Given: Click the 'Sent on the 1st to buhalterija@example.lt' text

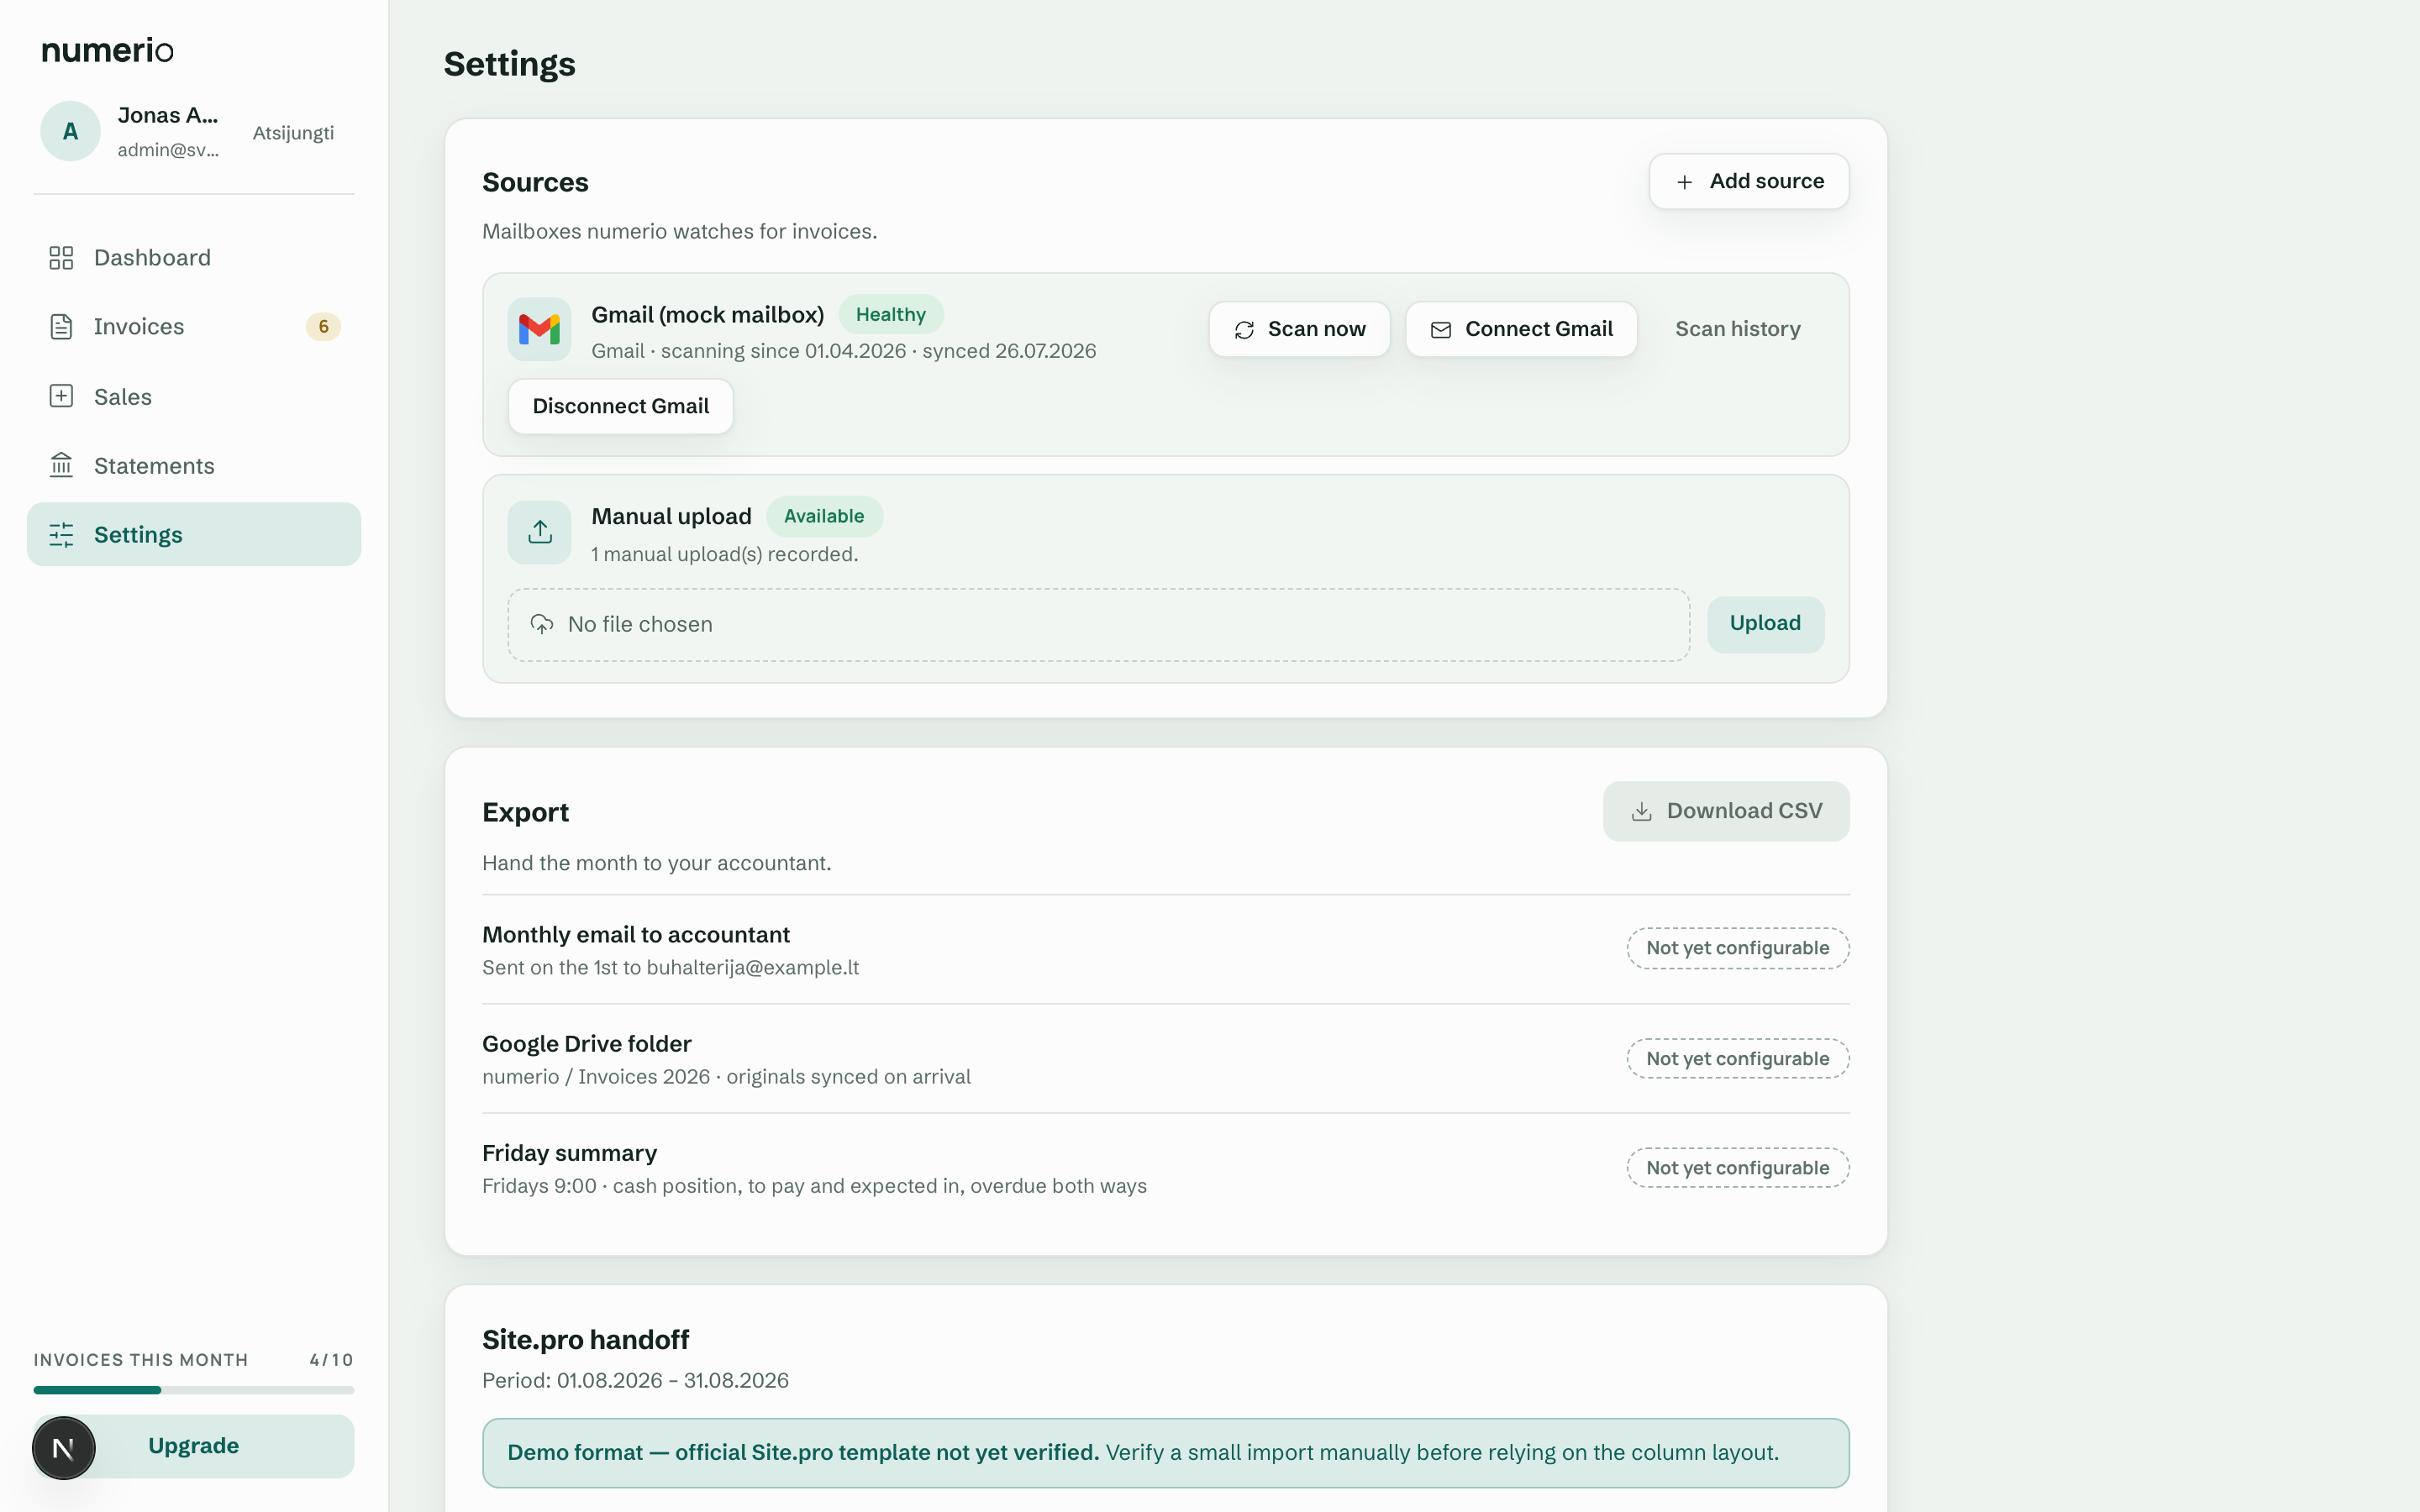Looking at the screenshot, I should 670,967.
